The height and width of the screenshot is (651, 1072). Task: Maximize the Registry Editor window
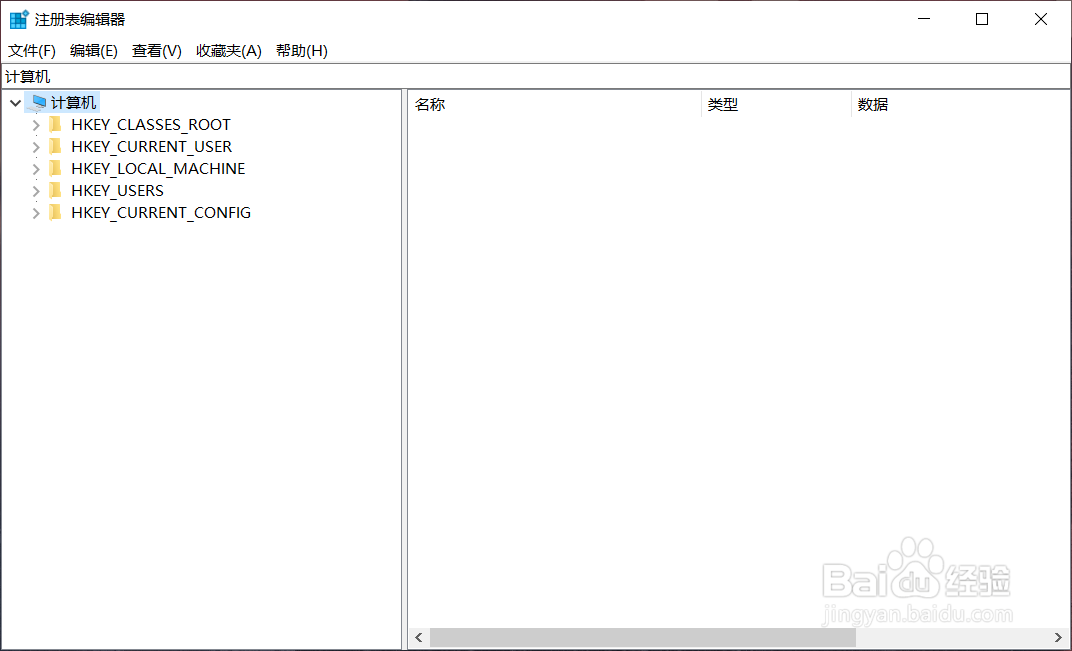(x=982, y=19)
